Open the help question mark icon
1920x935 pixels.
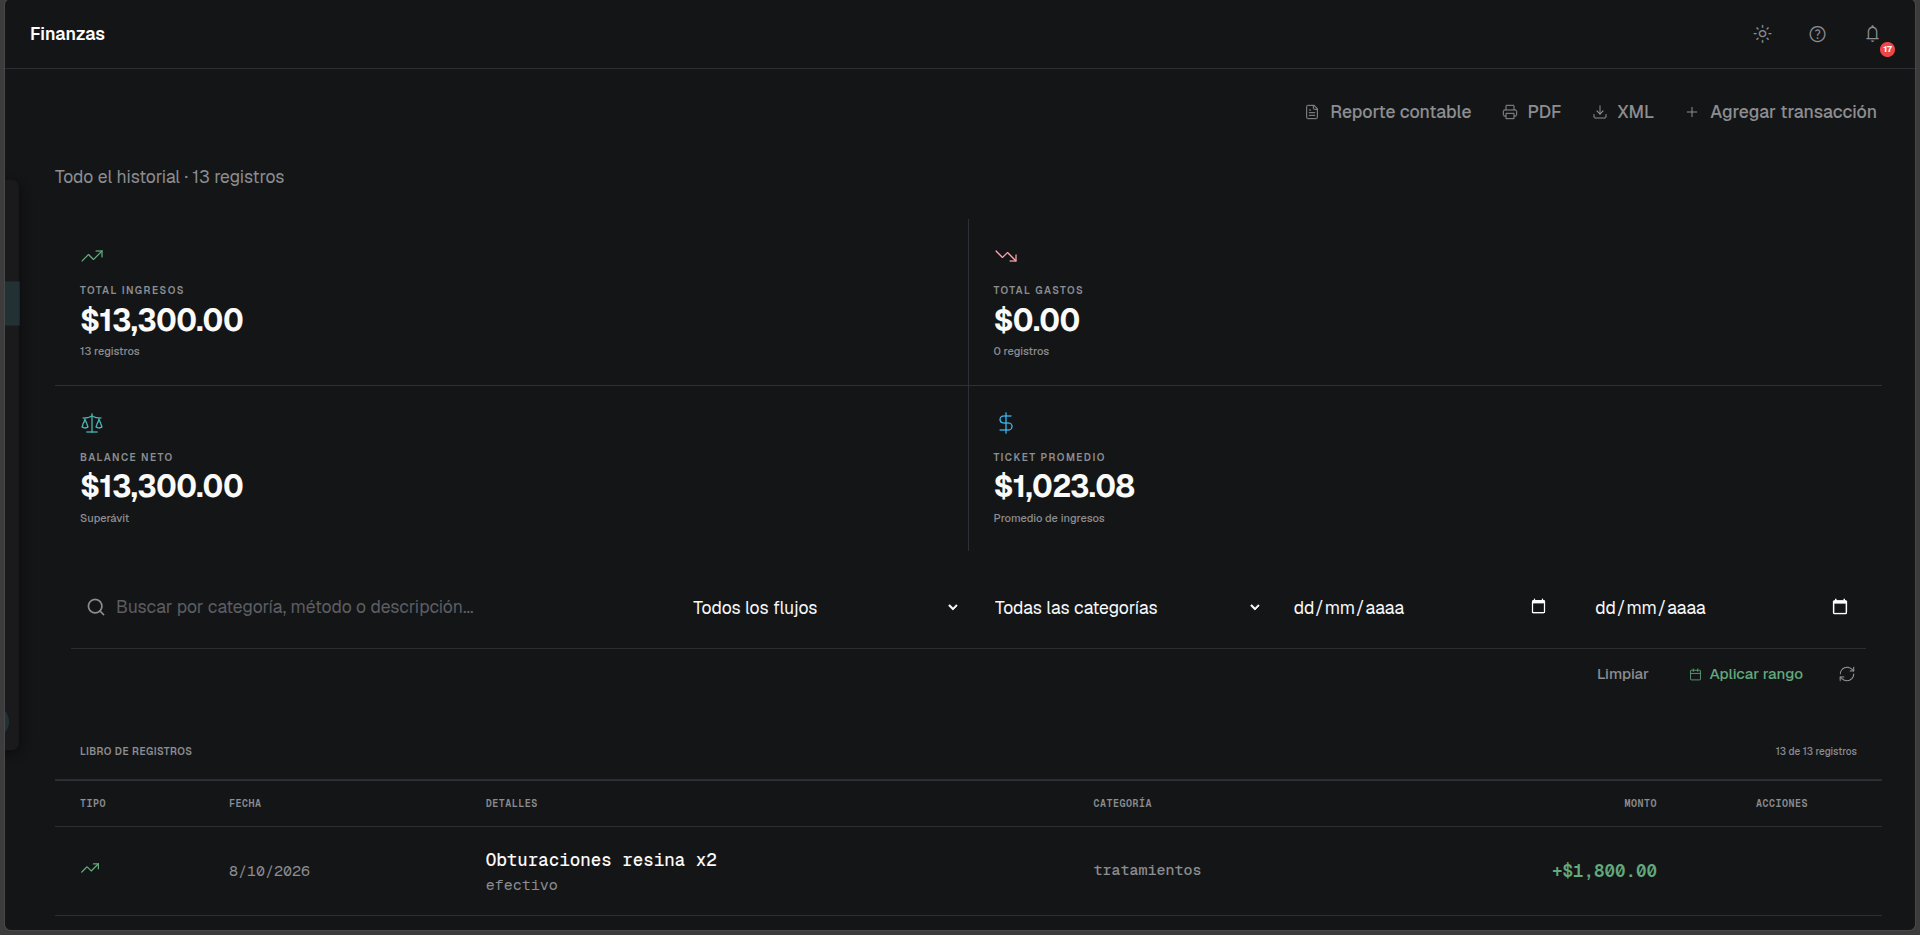(x=1817, y=34)
